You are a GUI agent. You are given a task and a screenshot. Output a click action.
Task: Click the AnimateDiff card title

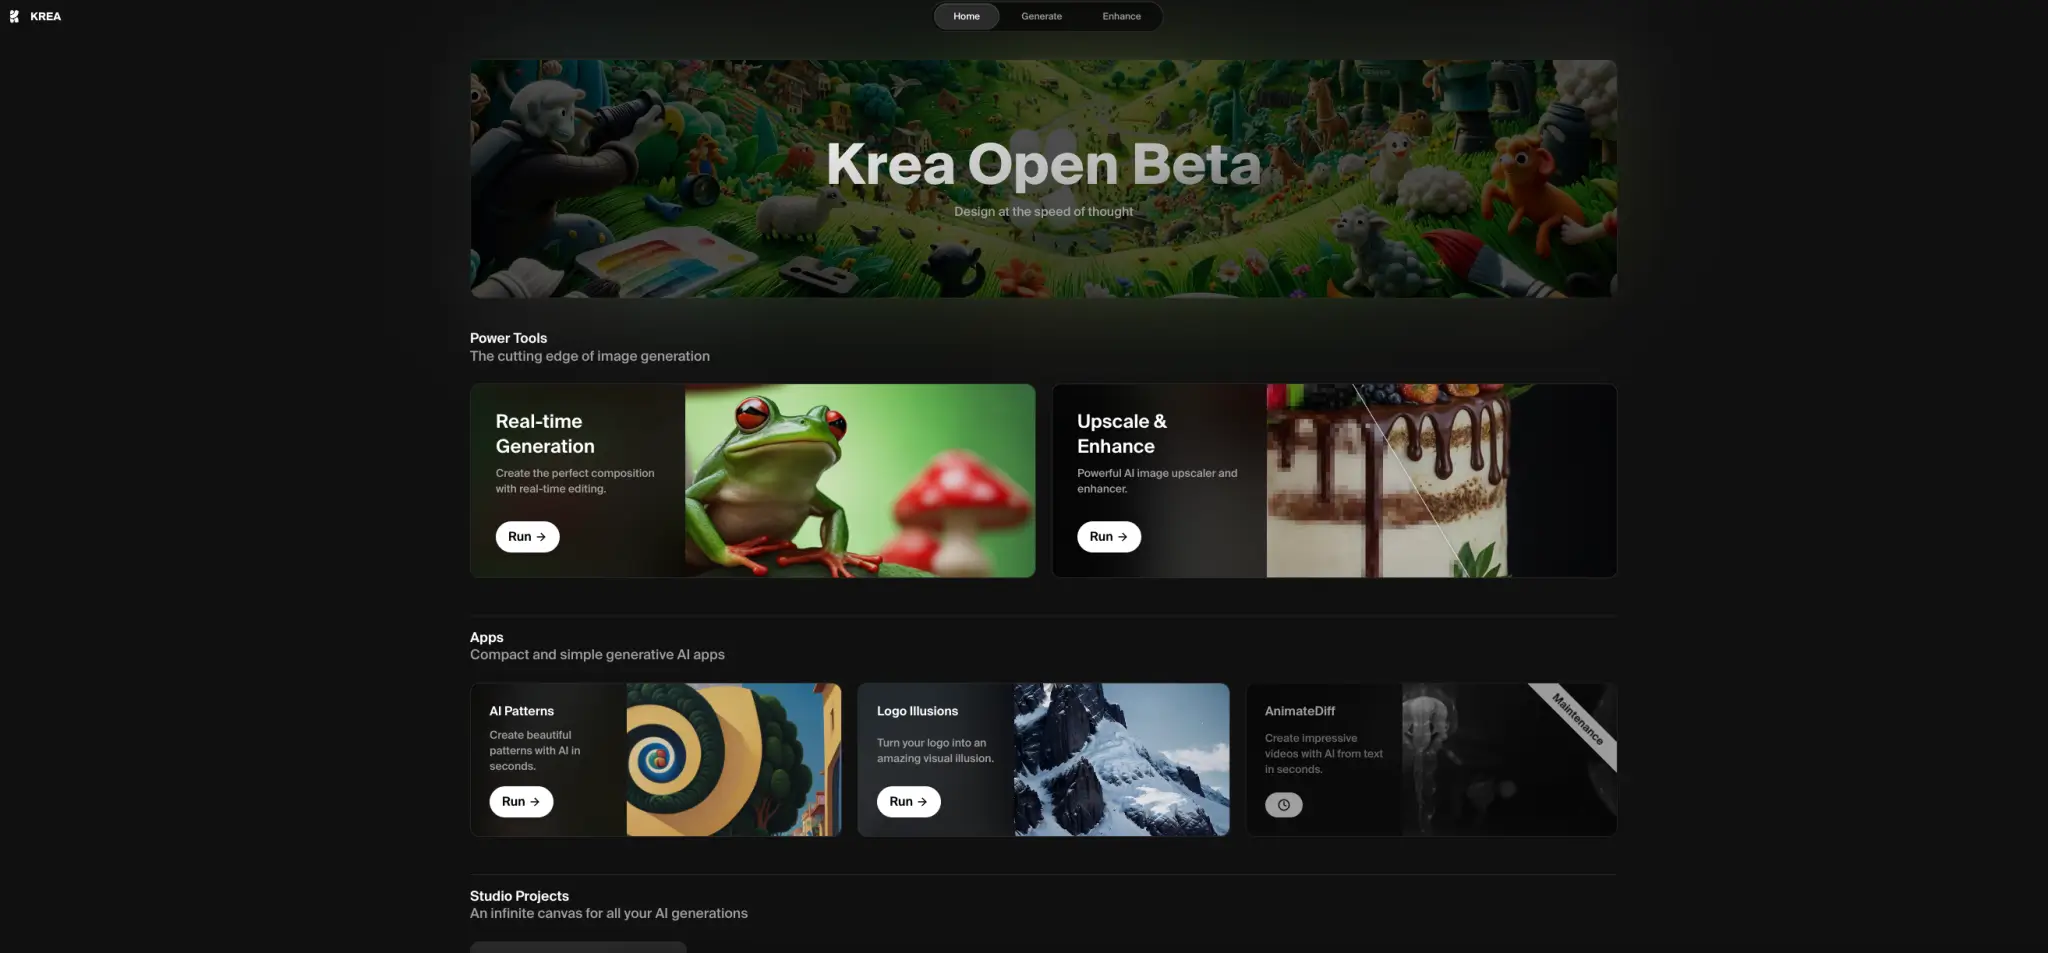1299,711
